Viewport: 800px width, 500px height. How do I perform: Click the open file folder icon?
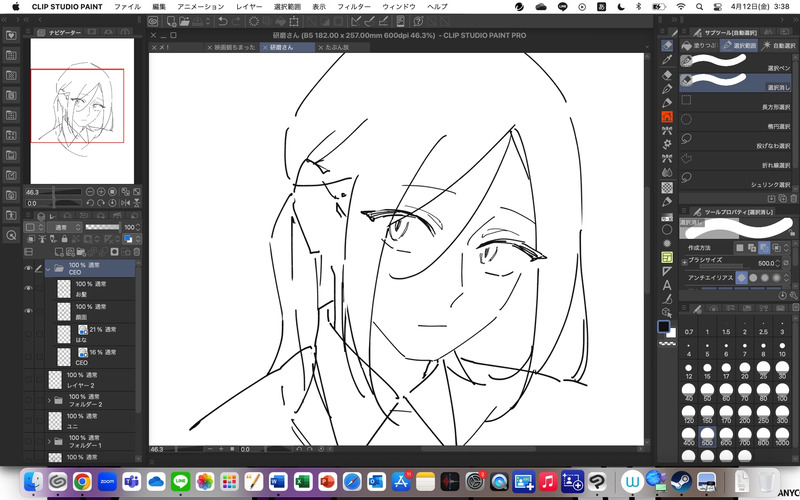tap(184, 21)
